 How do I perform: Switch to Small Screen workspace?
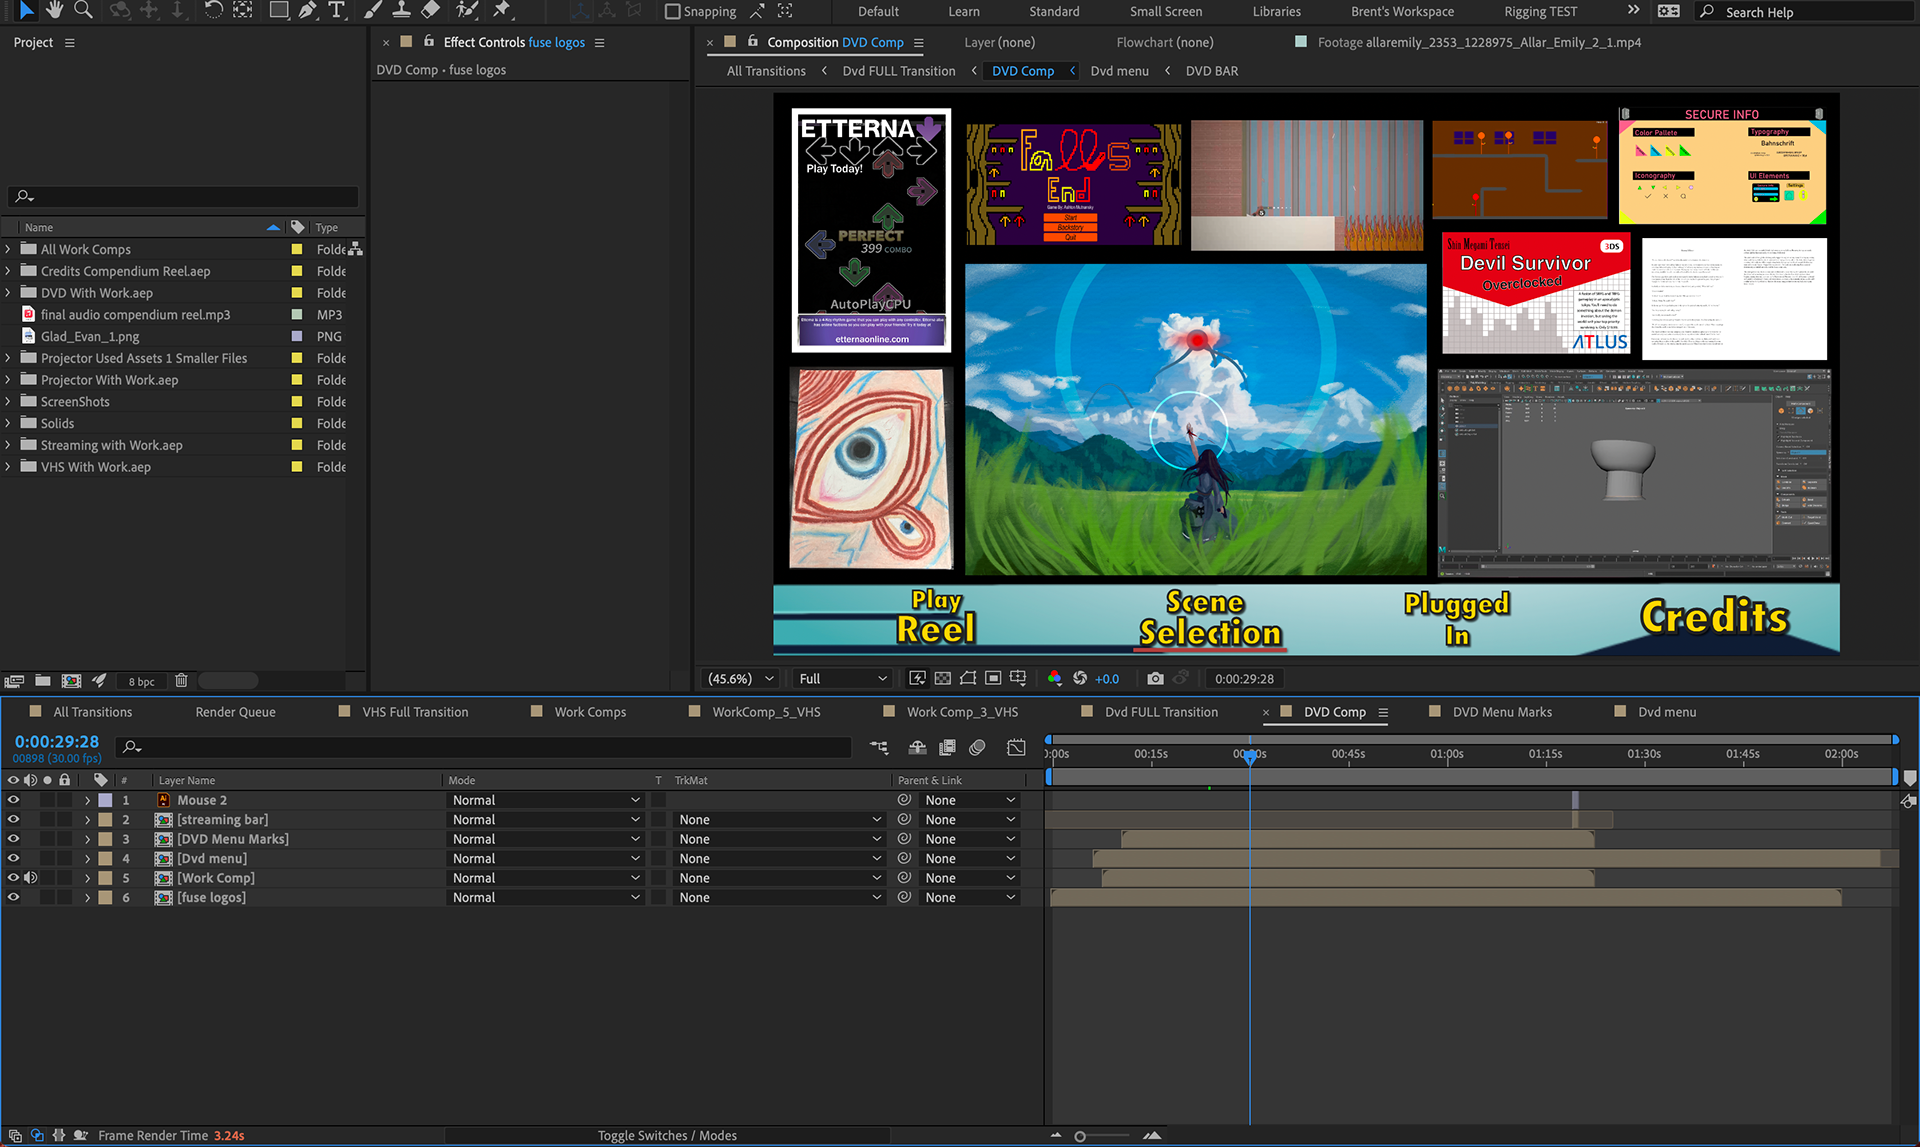[1166, 12]
